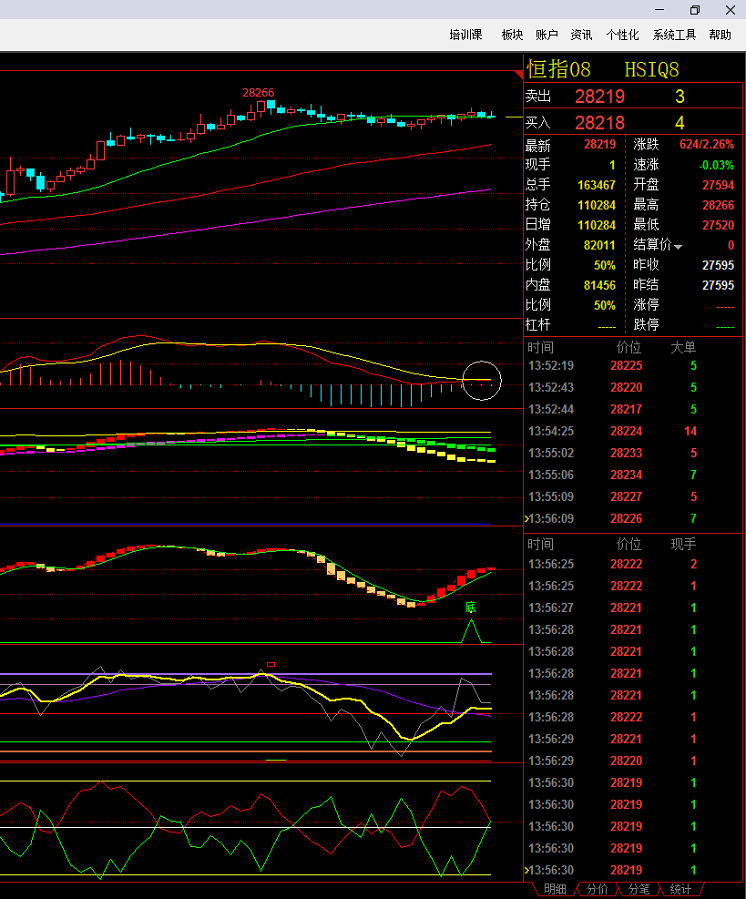Open the 统计 tab
Image resolution: width=746 pixels, height=899 pixels.
pos(679,889)
